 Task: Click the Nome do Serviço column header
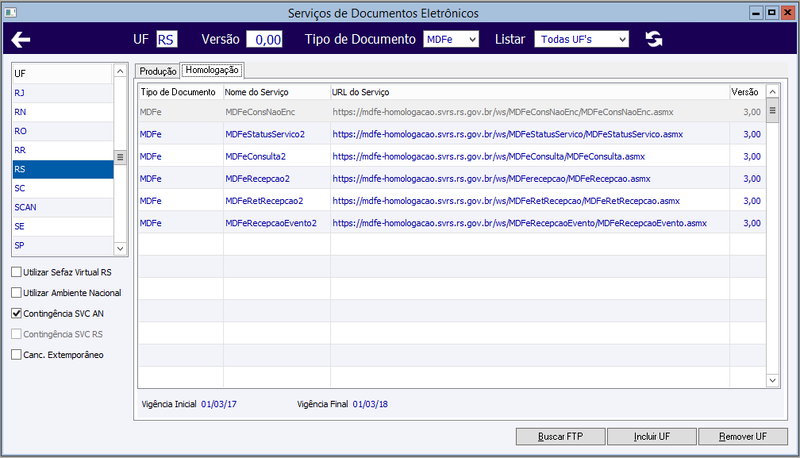click(277, 92)
